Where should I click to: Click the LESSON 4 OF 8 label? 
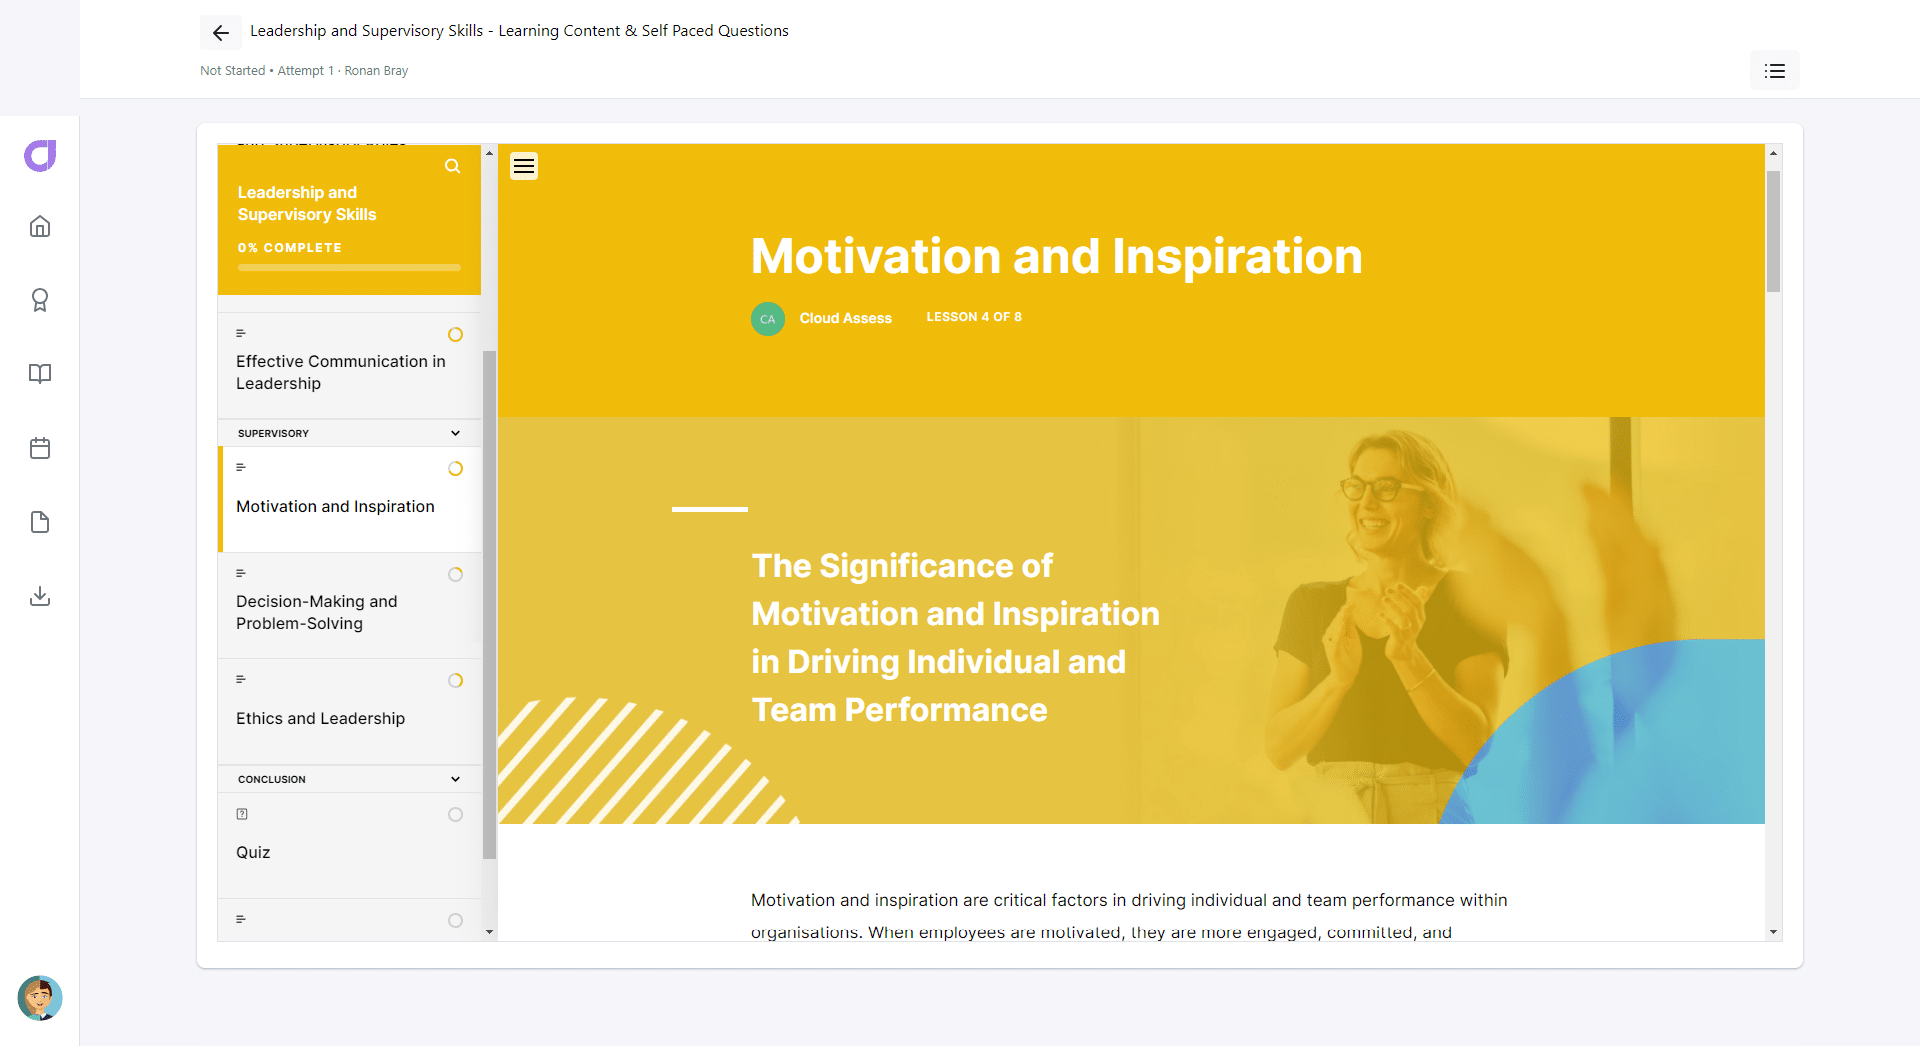974,317
